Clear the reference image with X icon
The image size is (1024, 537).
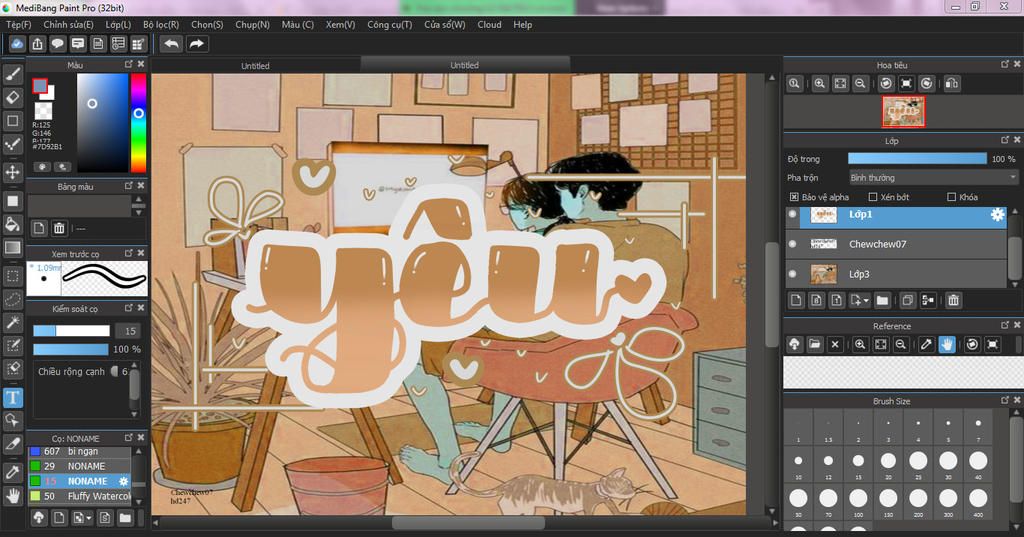pyautogui.click(x=835, y=344)
